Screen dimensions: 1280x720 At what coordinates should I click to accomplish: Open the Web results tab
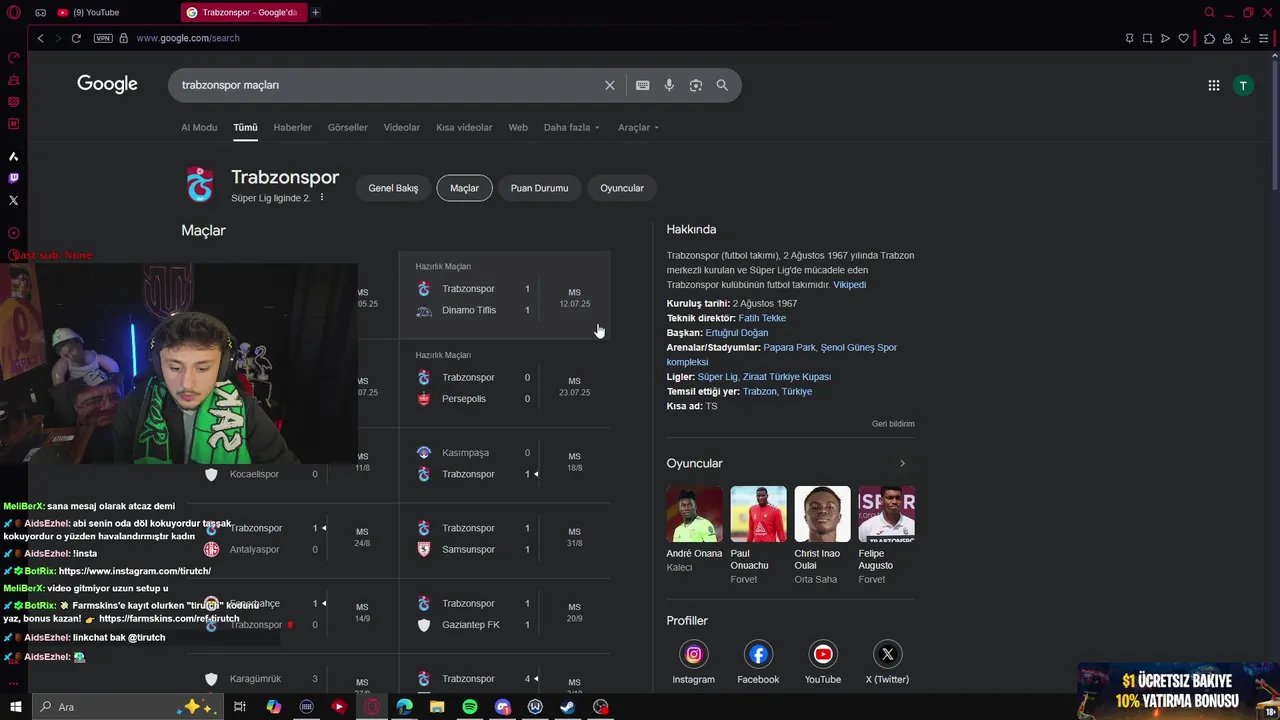pyautogui.click(x=518, y=127)
